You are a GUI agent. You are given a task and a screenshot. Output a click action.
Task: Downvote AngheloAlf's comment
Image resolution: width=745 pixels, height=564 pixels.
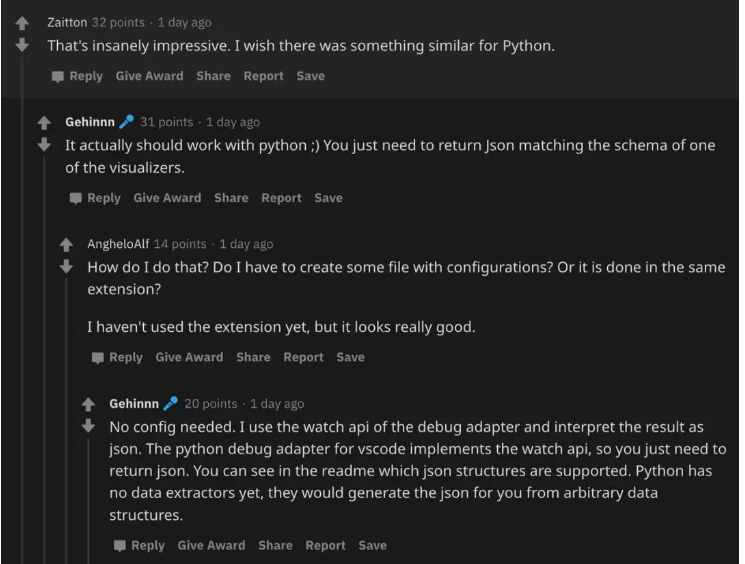tap(66, 267)
